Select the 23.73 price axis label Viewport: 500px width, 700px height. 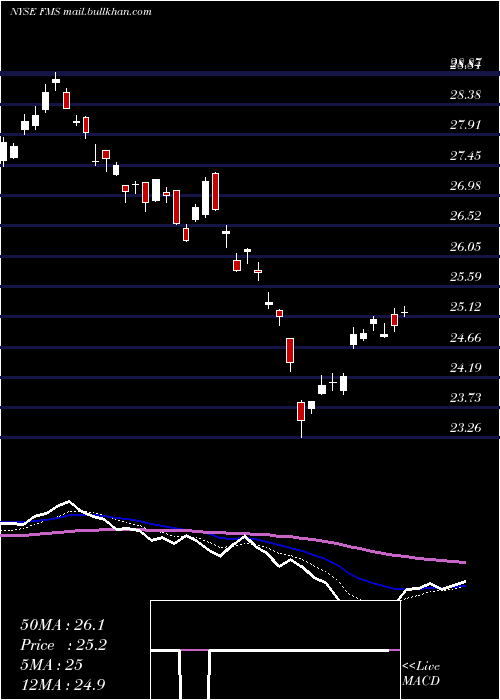tap(466, 398)
